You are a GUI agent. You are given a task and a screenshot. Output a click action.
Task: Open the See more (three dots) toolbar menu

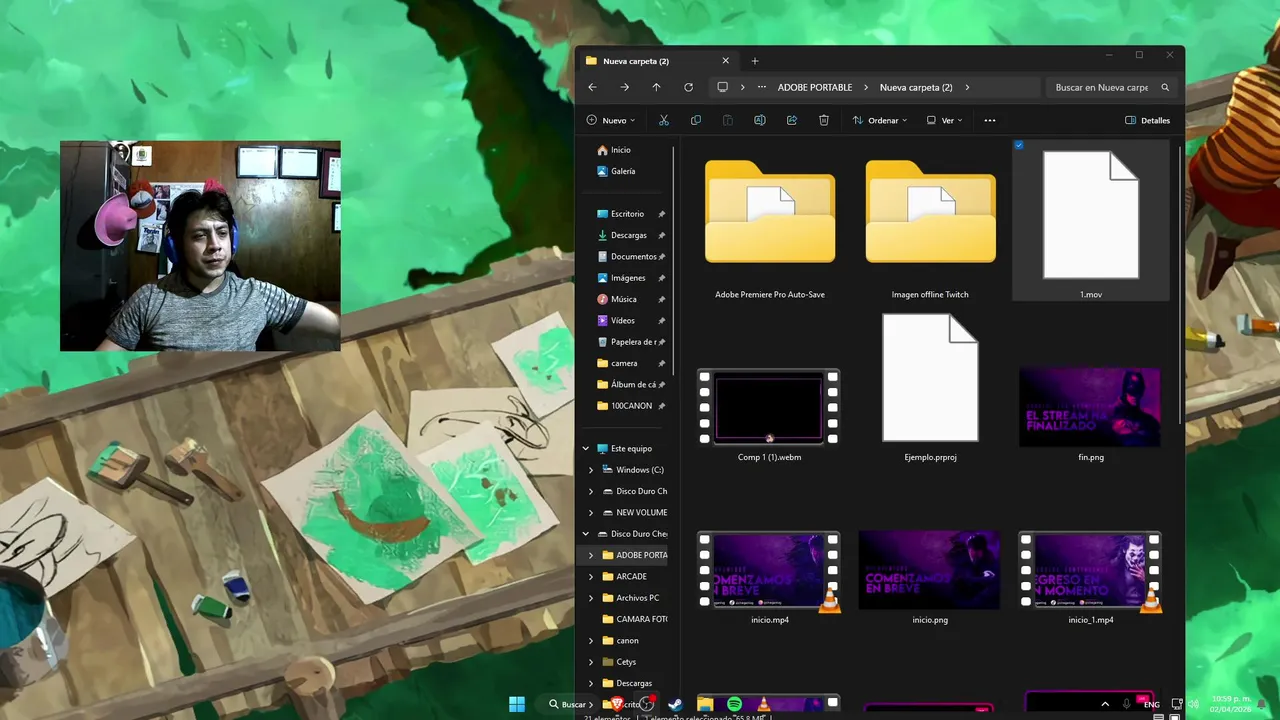(x=989, y=120)
